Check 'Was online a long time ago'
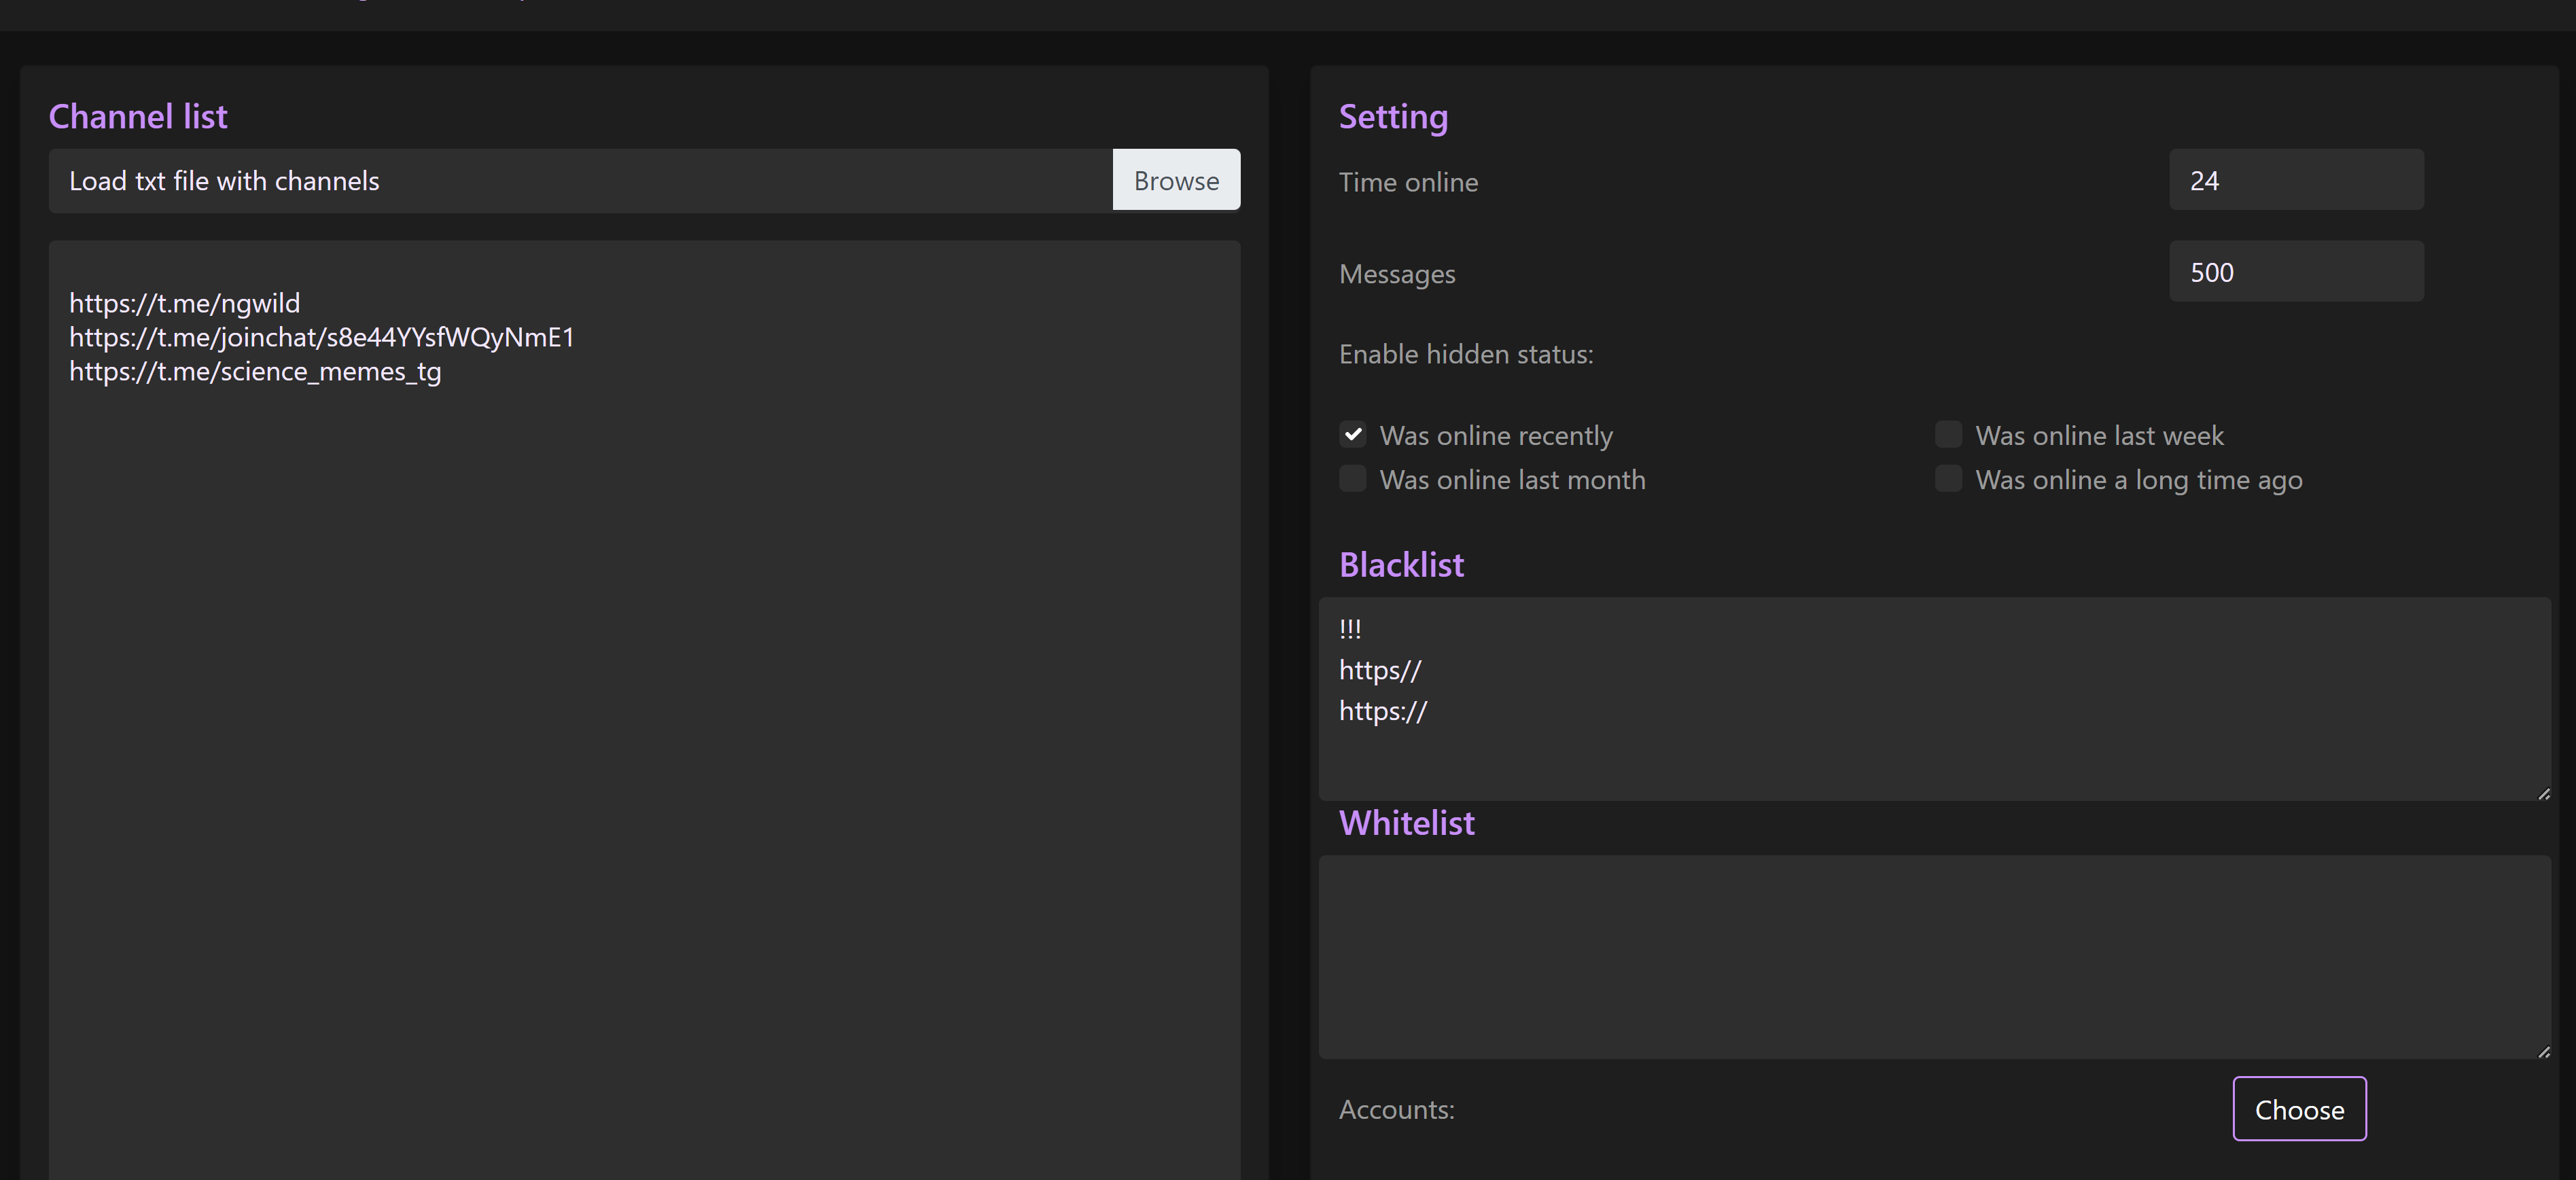The height and width of the screenshot is (1180, 2576). coord(1948,479)
